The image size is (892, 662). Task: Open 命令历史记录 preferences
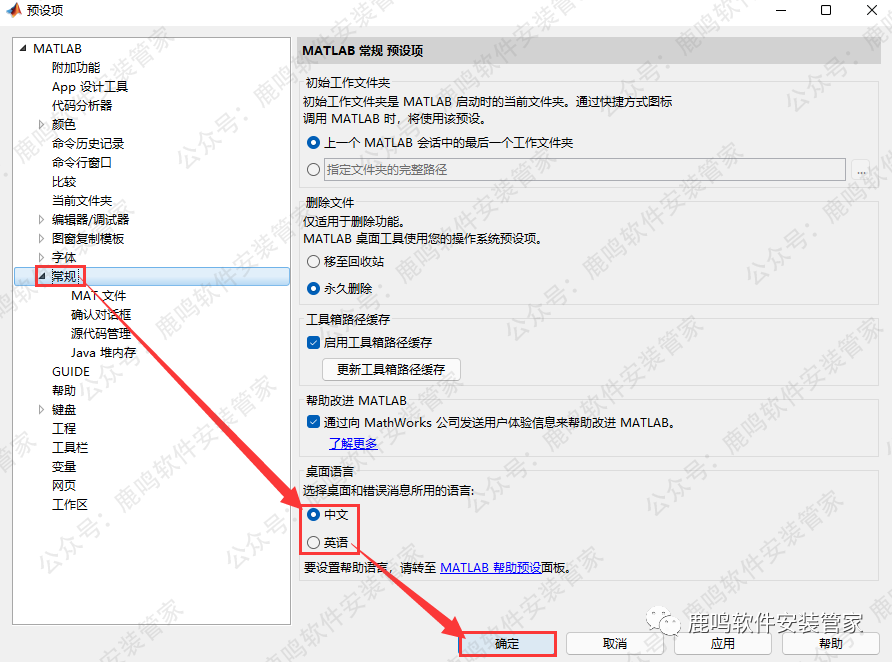(x=88, y=143)
